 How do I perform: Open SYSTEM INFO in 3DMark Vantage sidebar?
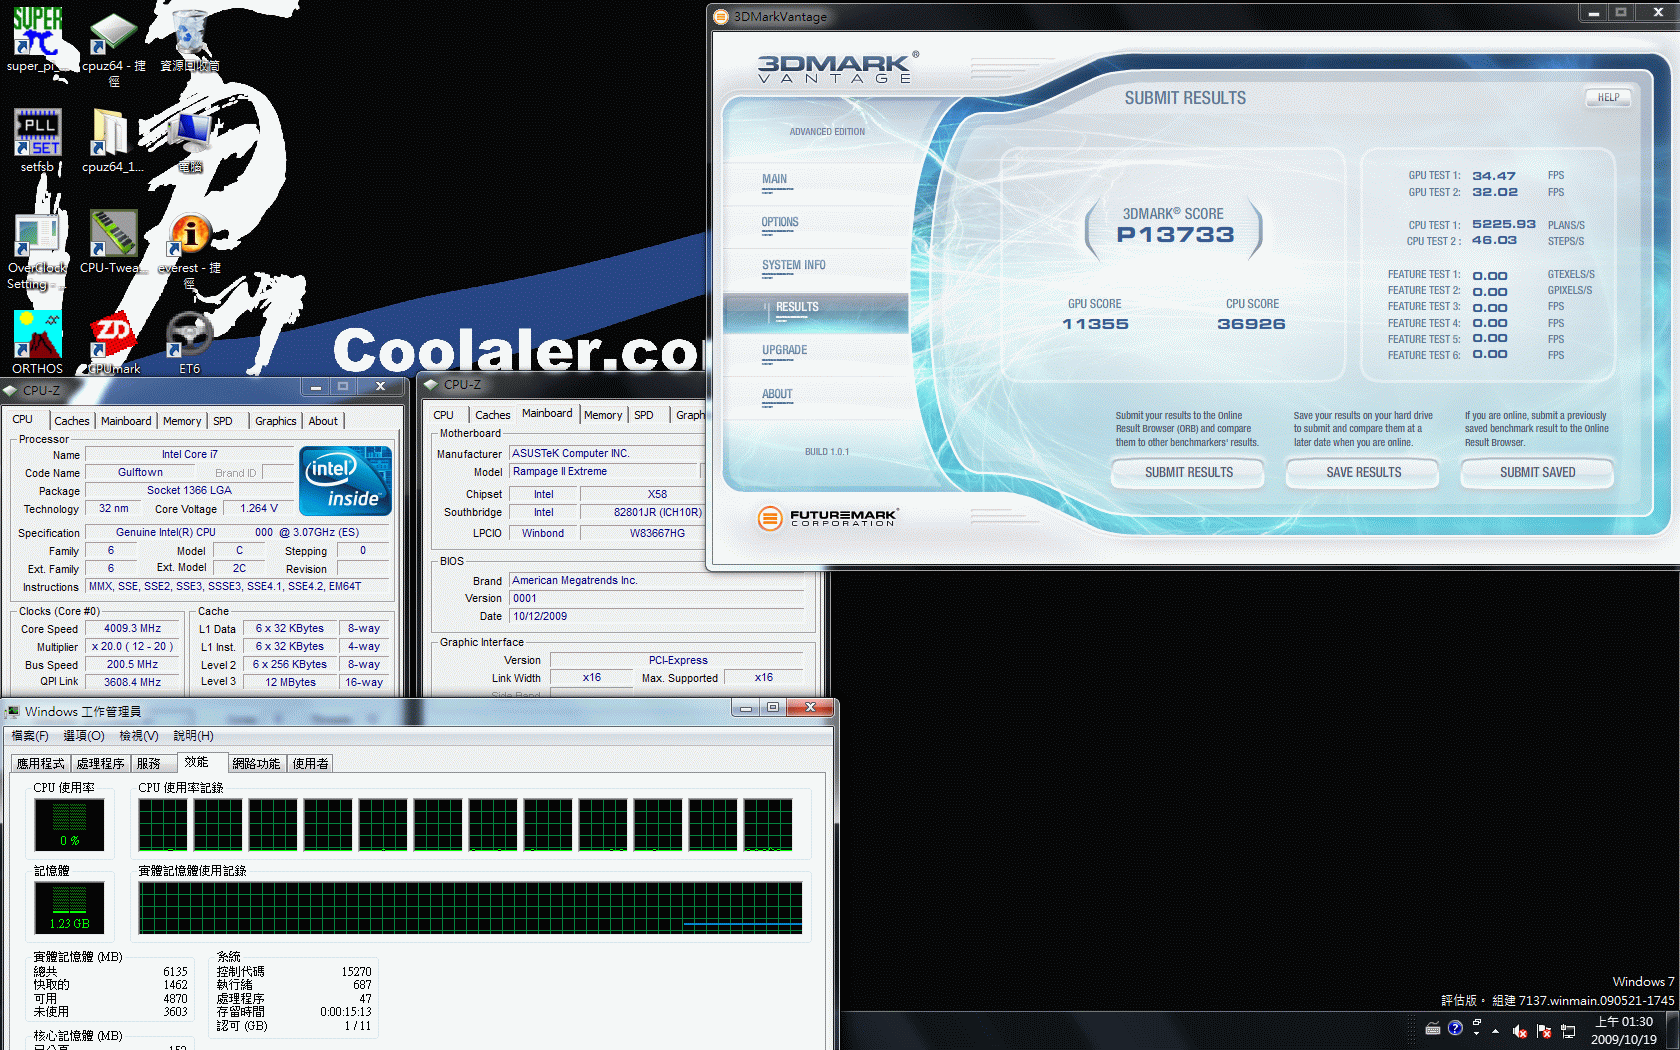tap(794, 266)
